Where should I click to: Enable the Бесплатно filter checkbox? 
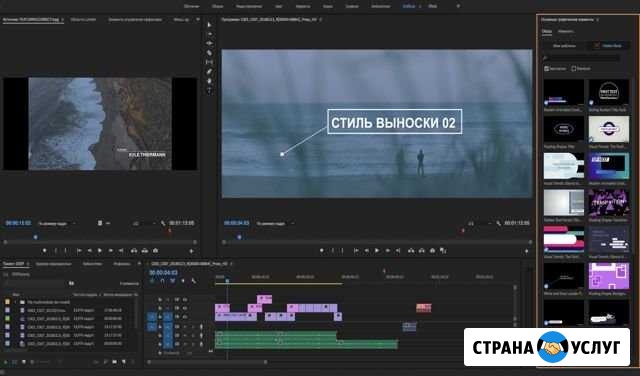547,69
